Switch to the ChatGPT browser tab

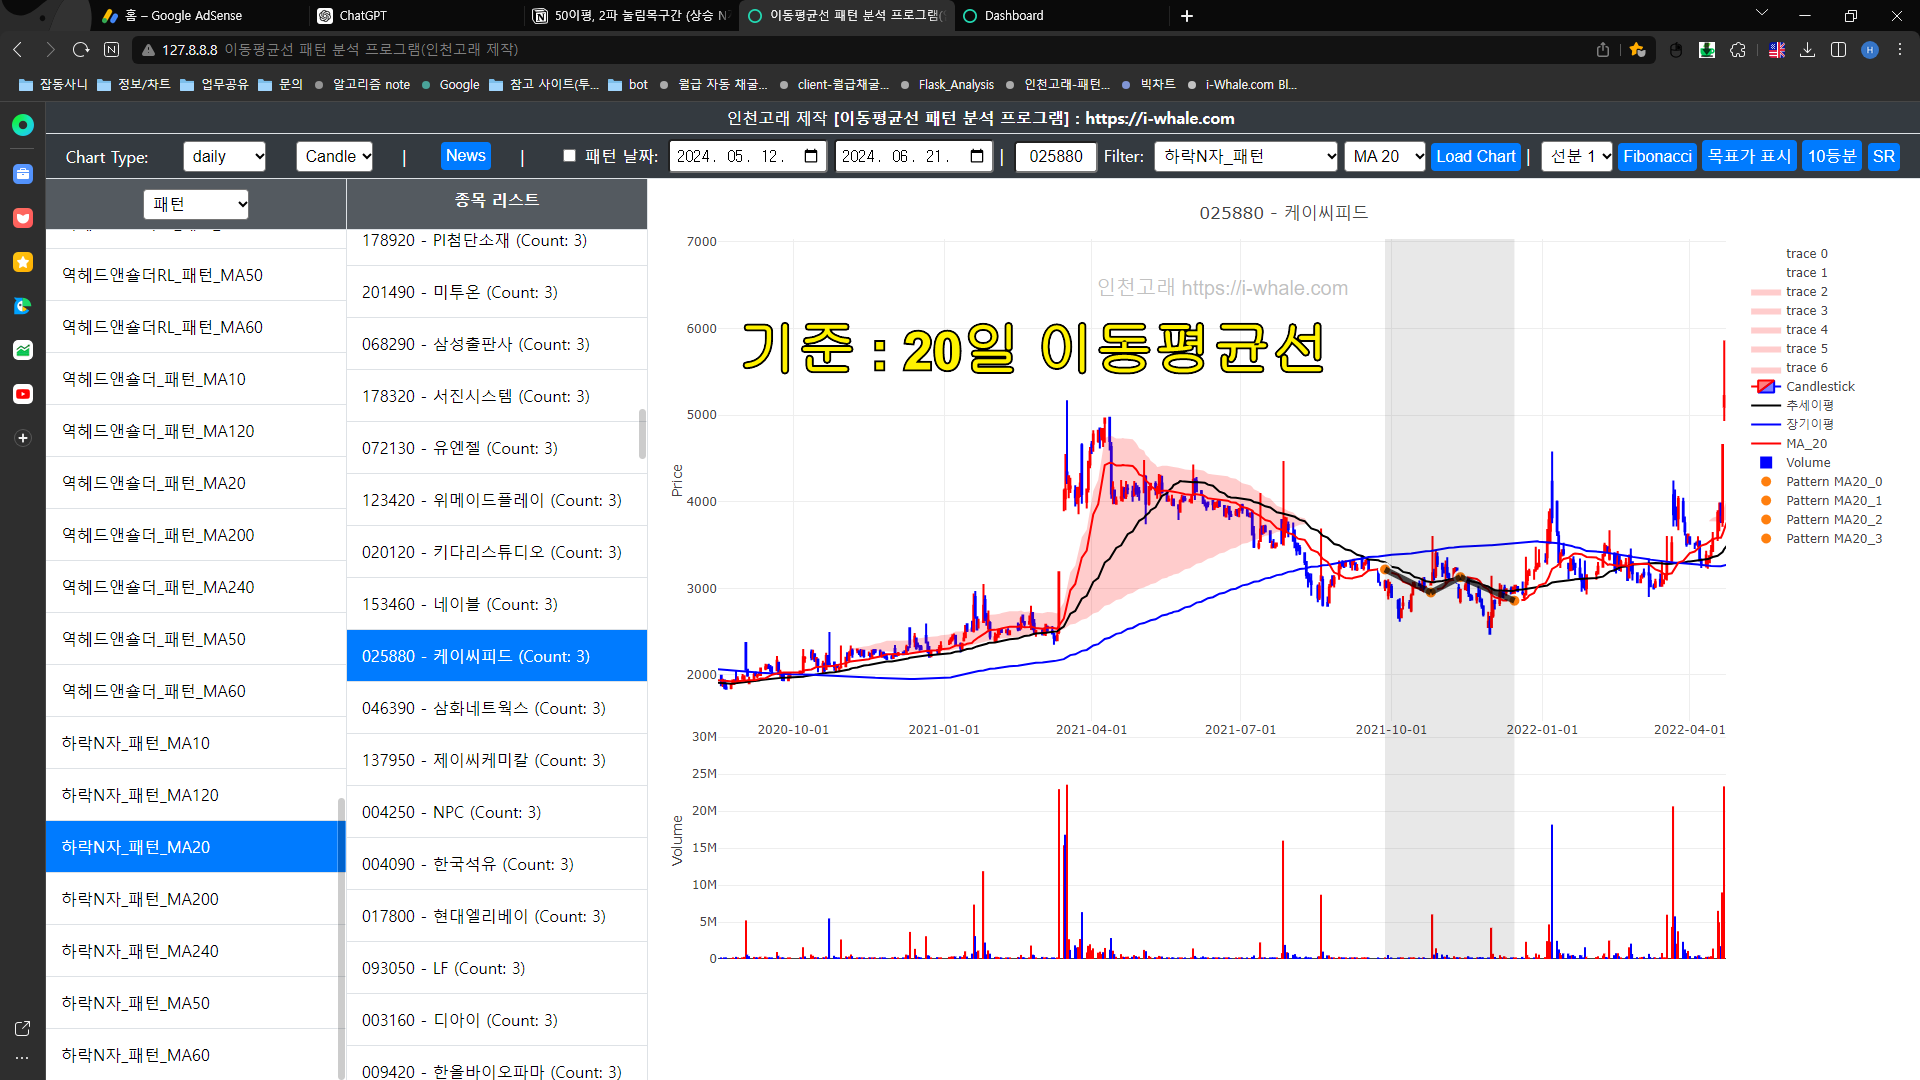363,16
